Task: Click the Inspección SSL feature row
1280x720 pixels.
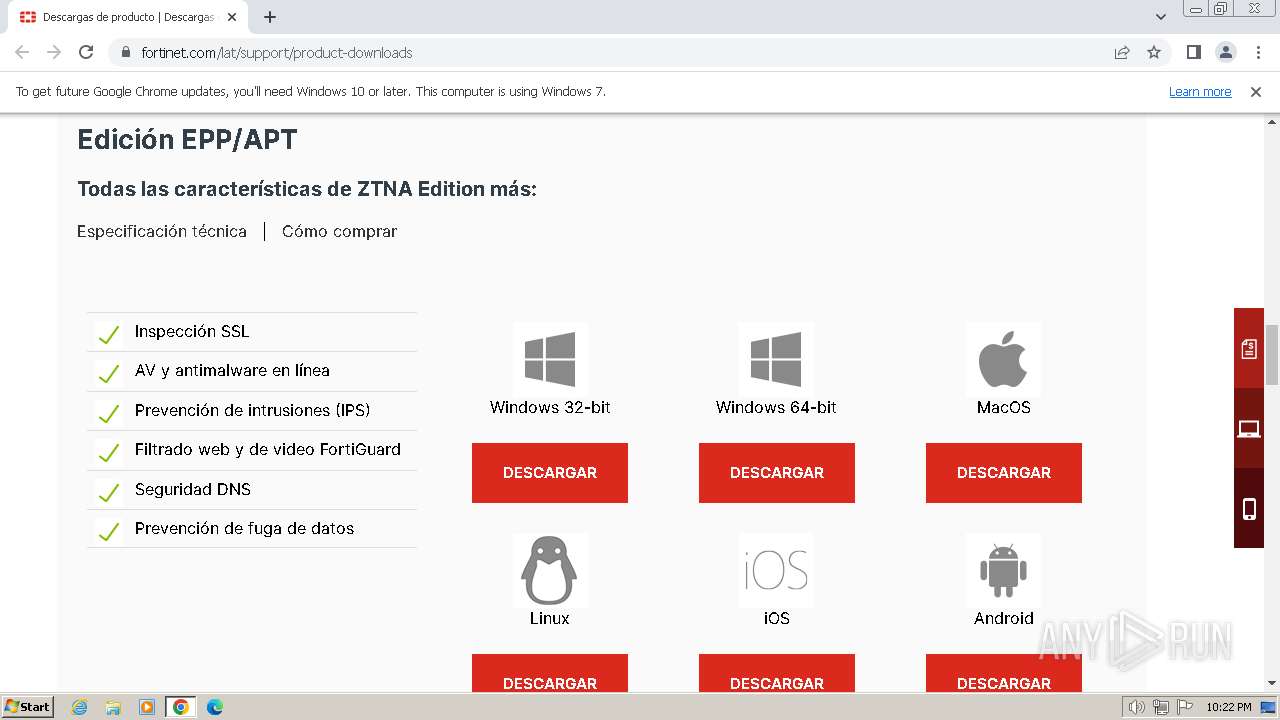Action: click(x=252, y=331)
